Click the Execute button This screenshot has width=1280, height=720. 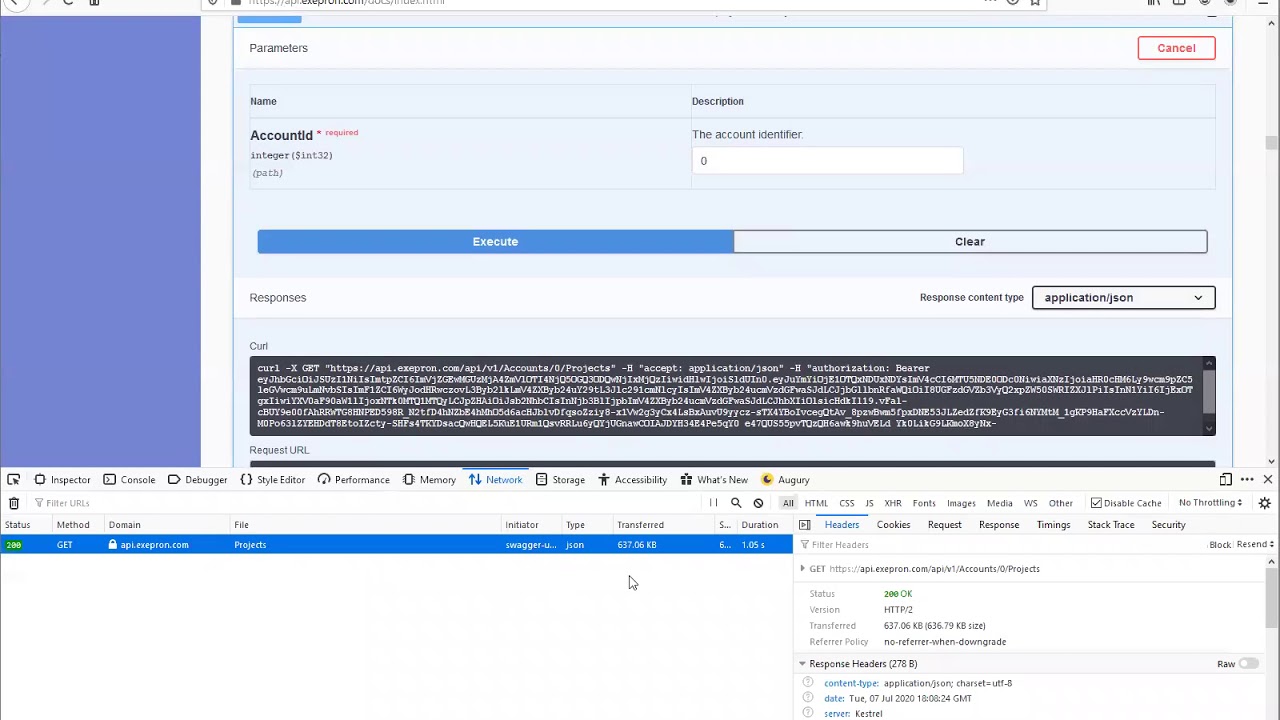point(495,241)
